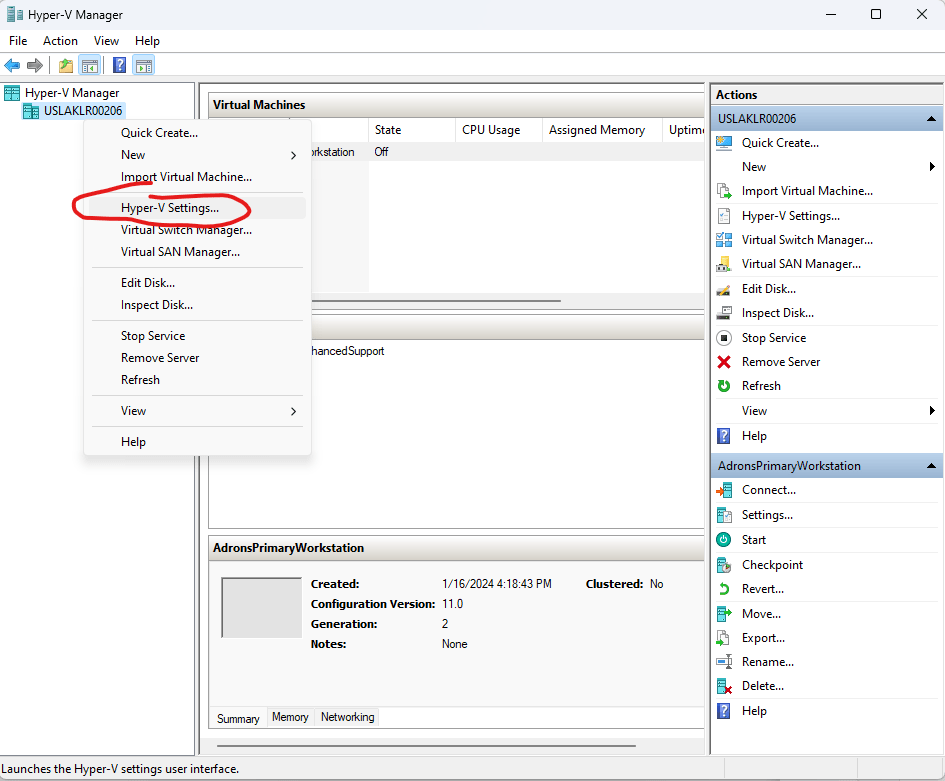Sort by the Assigned Memory column header

click(x=602, y=130)
